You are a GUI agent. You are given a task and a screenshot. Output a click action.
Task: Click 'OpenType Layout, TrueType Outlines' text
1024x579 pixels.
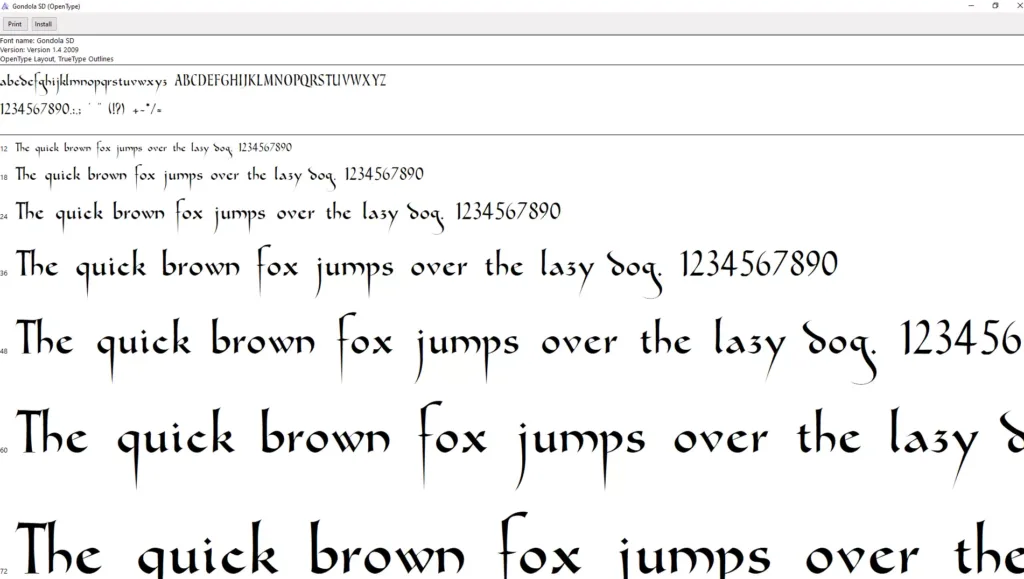57,59
